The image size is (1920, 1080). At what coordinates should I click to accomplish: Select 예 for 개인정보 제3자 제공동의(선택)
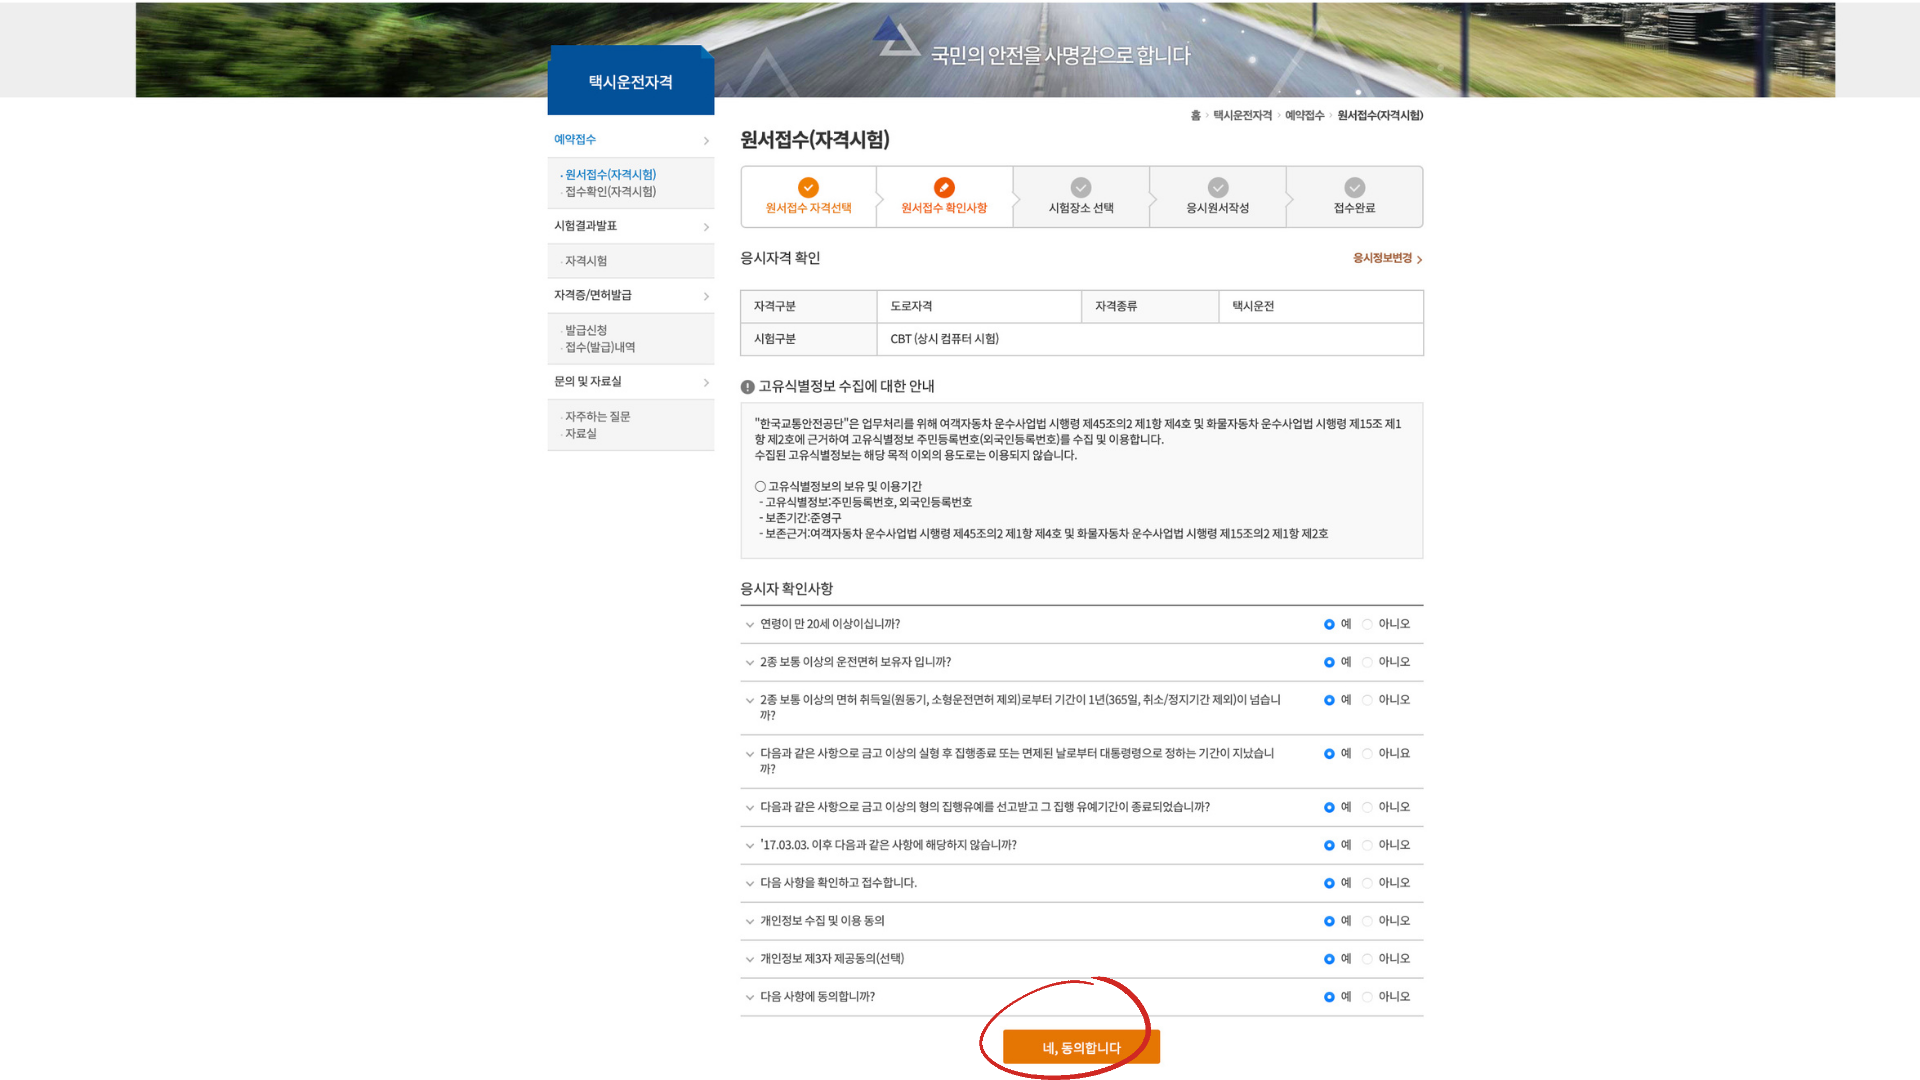pos(1330,958)
